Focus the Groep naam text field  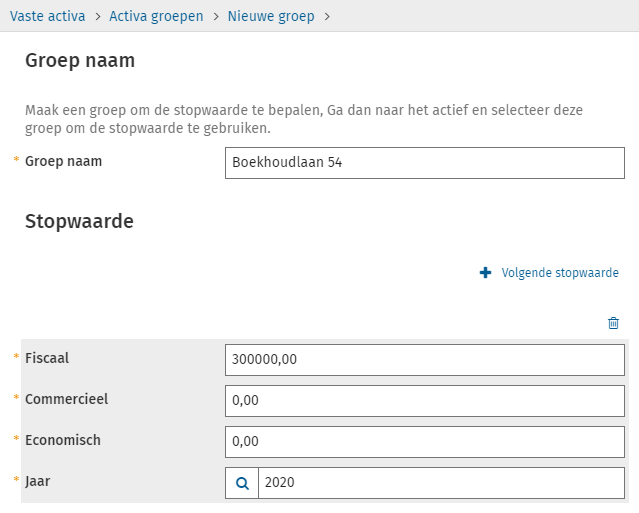pyautogui.click(x=425, y=163)
